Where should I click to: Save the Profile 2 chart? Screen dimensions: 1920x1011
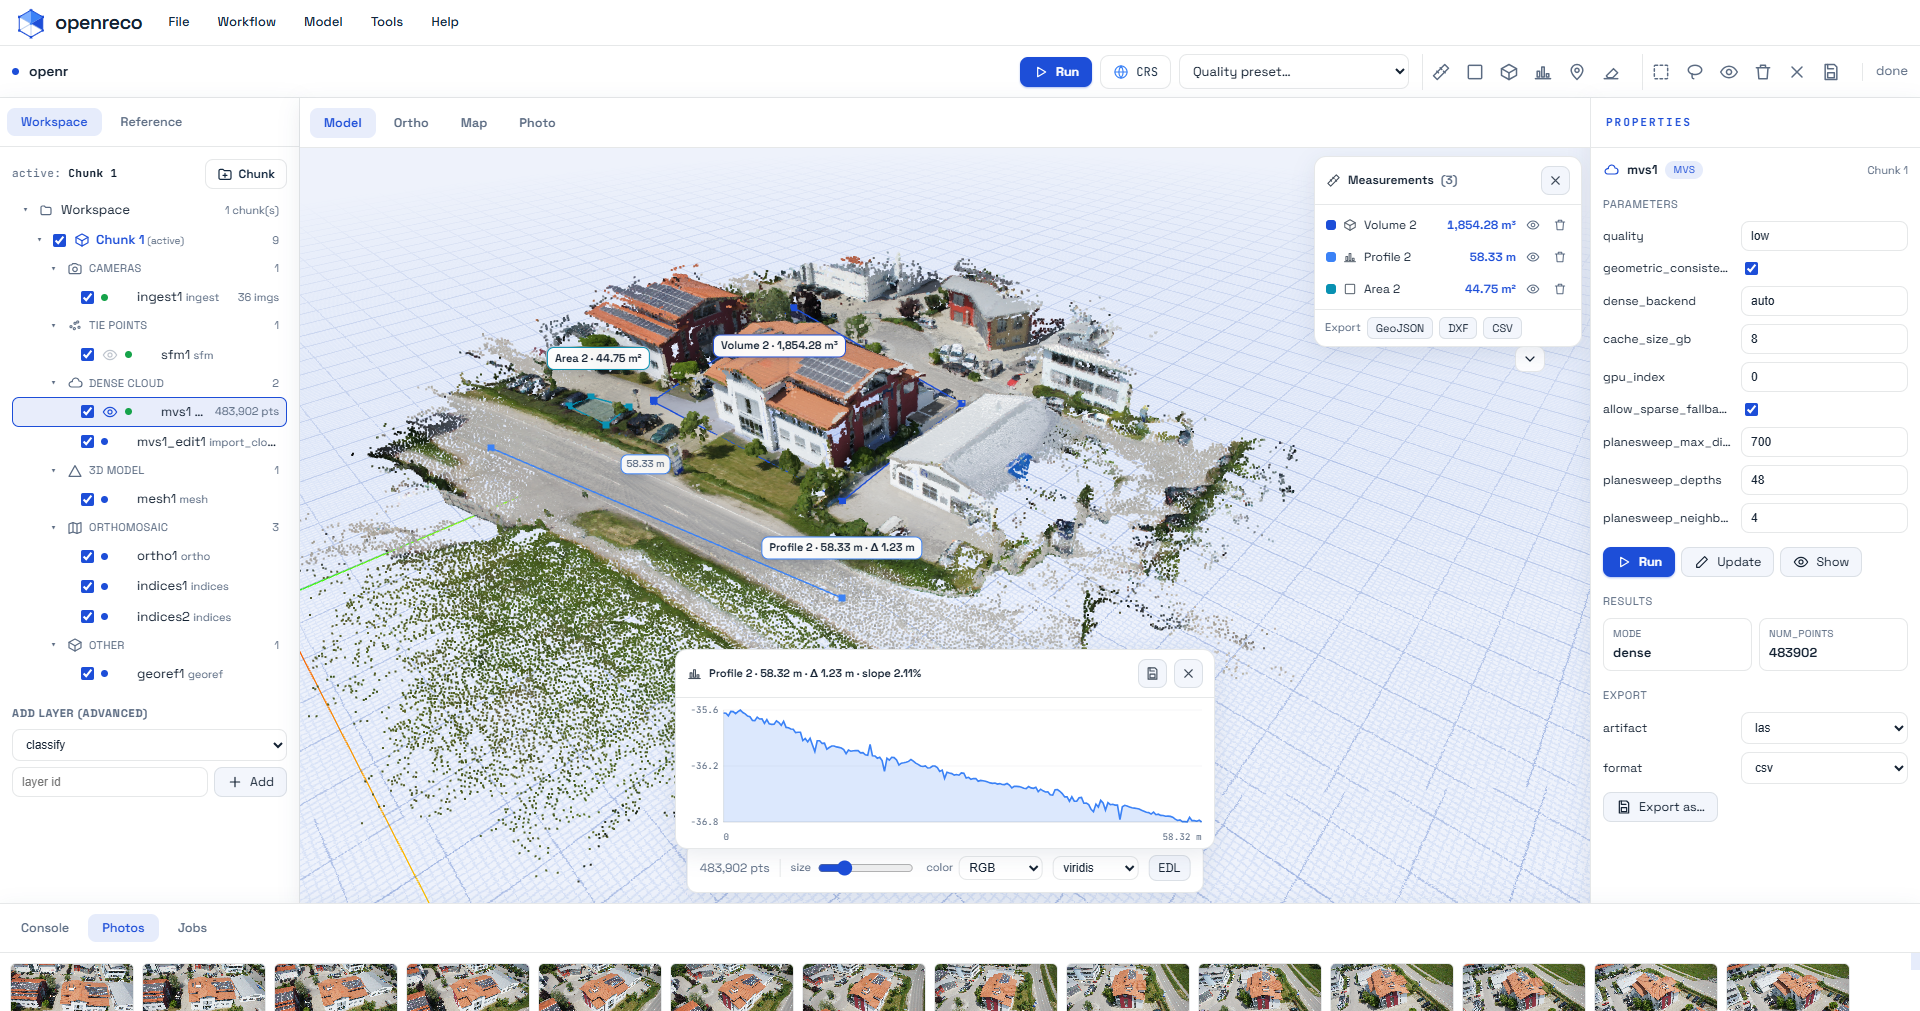1152,674
